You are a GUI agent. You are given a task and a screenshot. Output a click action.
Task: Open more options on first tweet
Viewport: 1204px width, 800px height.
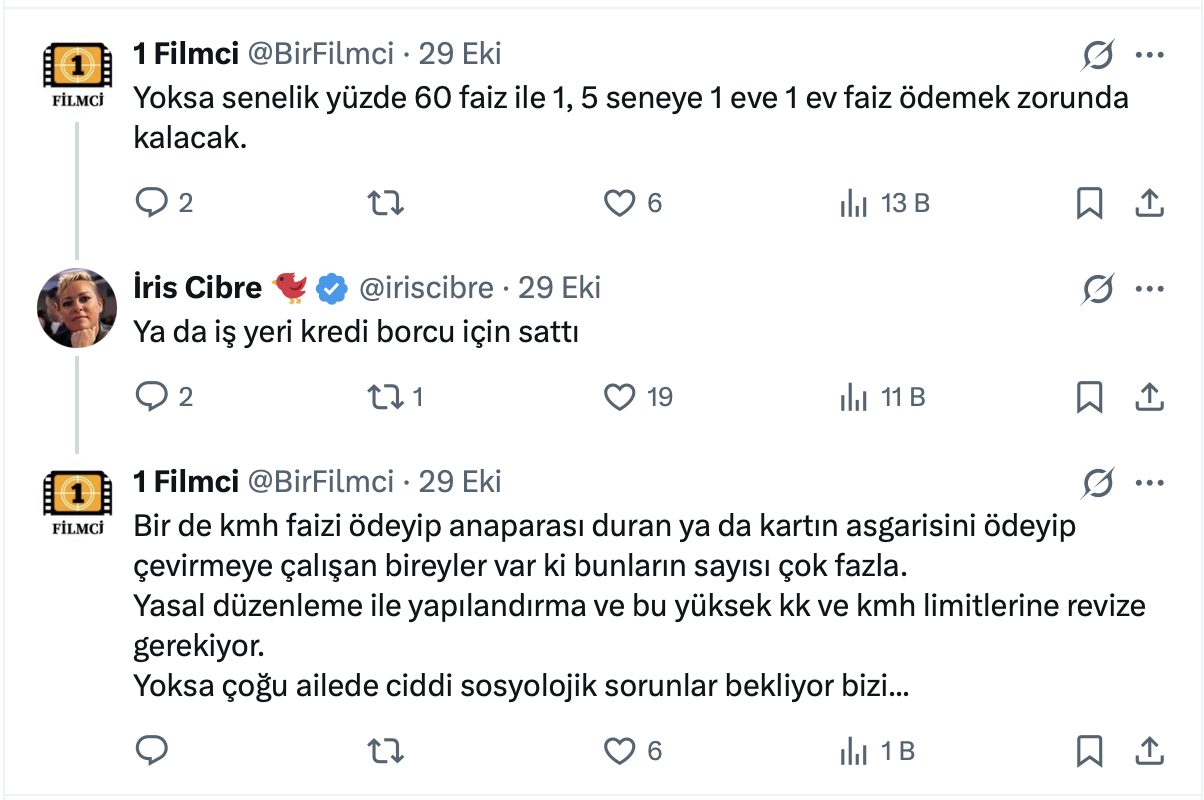coord(1150,55)
